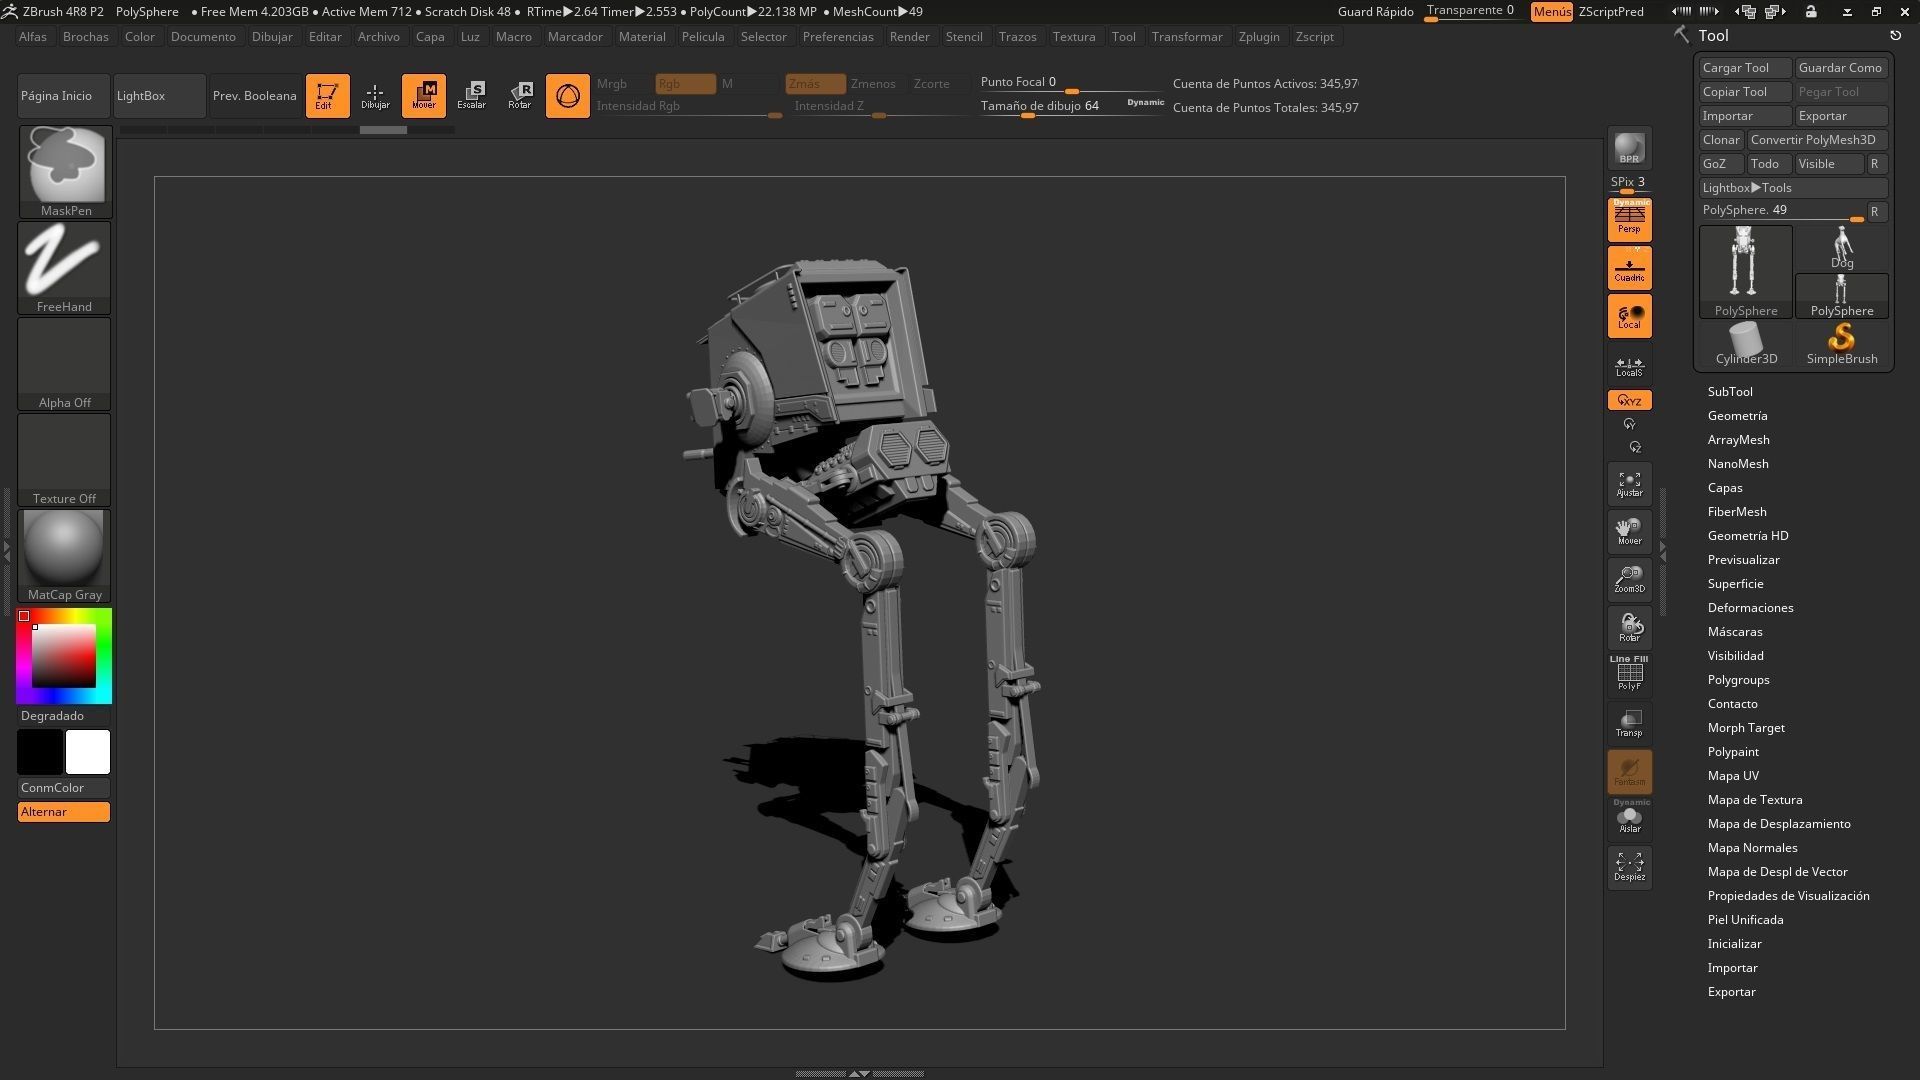The height and width of the screenshot is (1080, 1920).
Task: Adjust the Tamaño de dibujo slider
Action: click(1072, 107)
